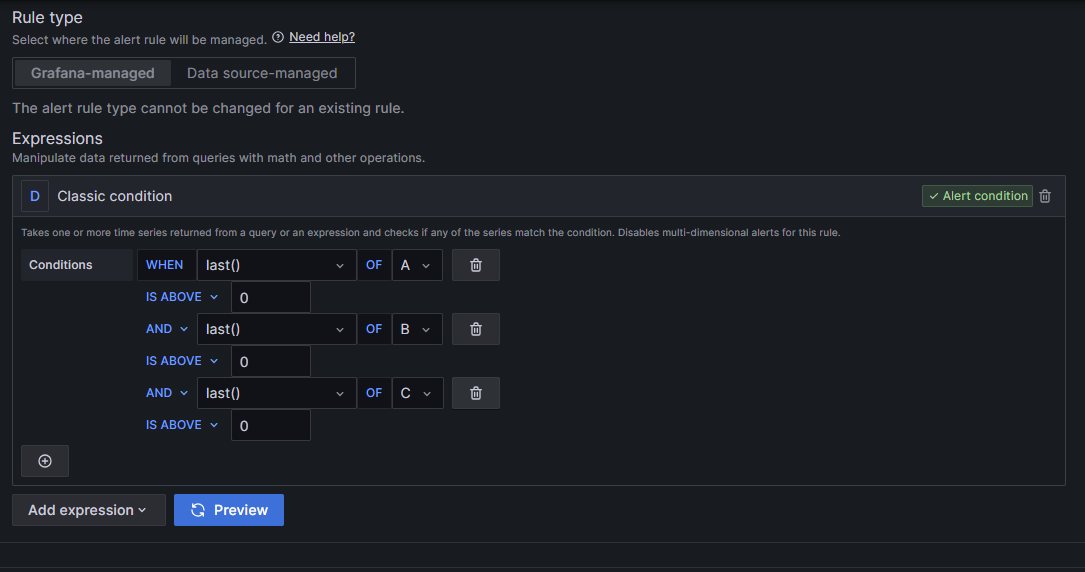Click the Preview button
The width and height of the screenshot is (1085, 572).
click(229, 510)
